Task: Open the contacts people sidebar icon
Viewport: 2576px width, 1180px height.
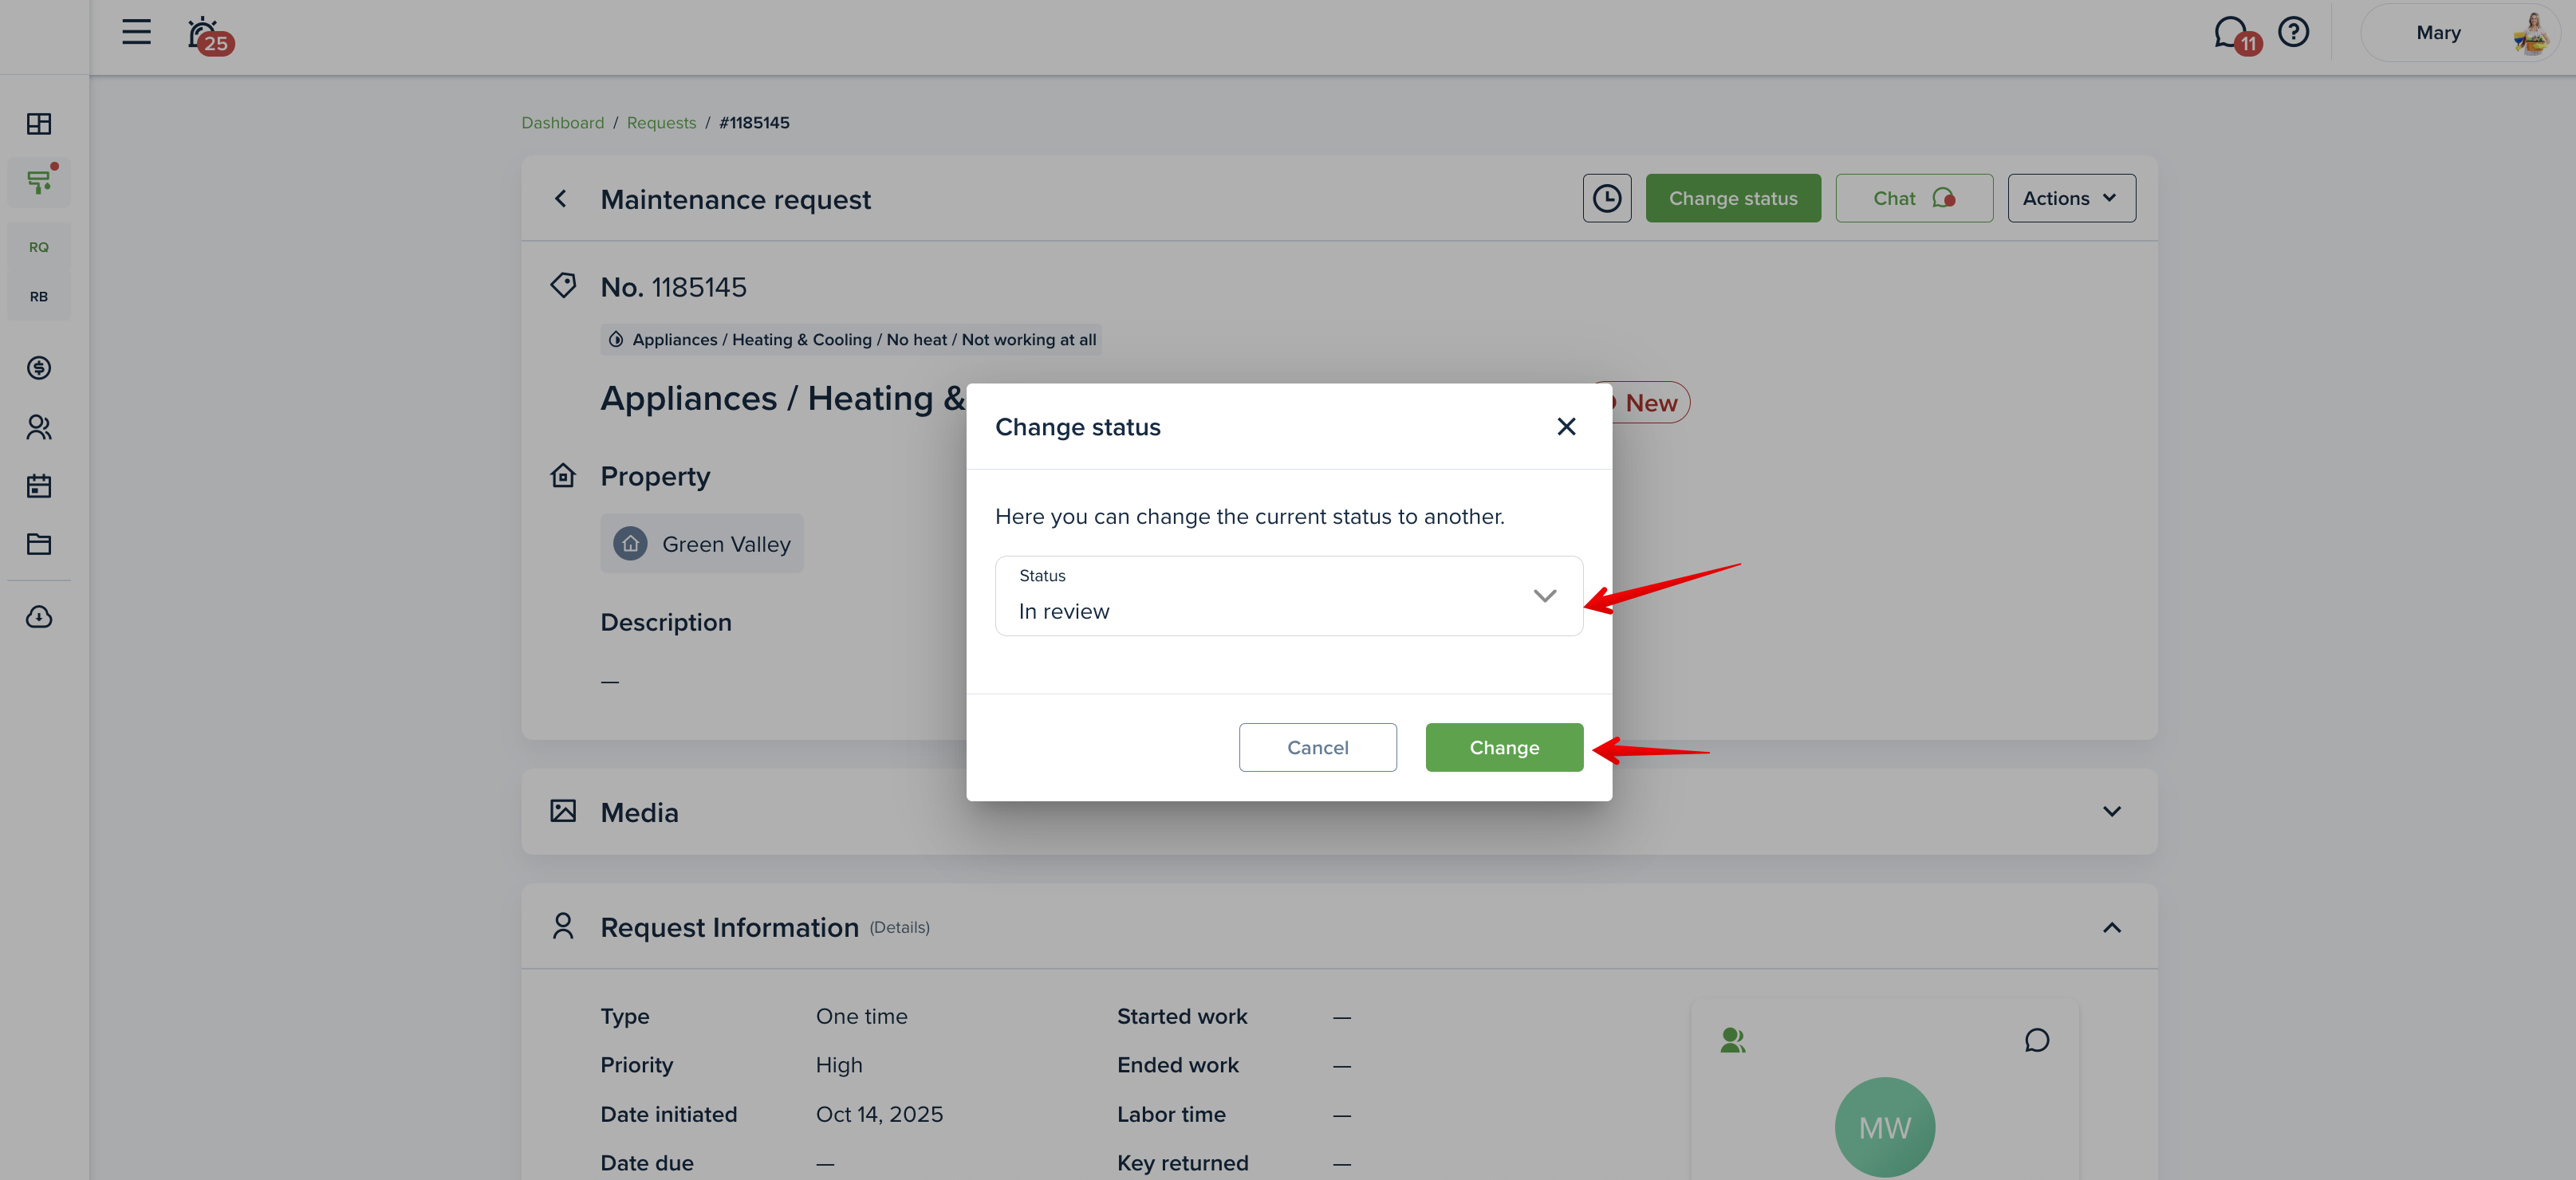Action: click(x=39, y=428)
